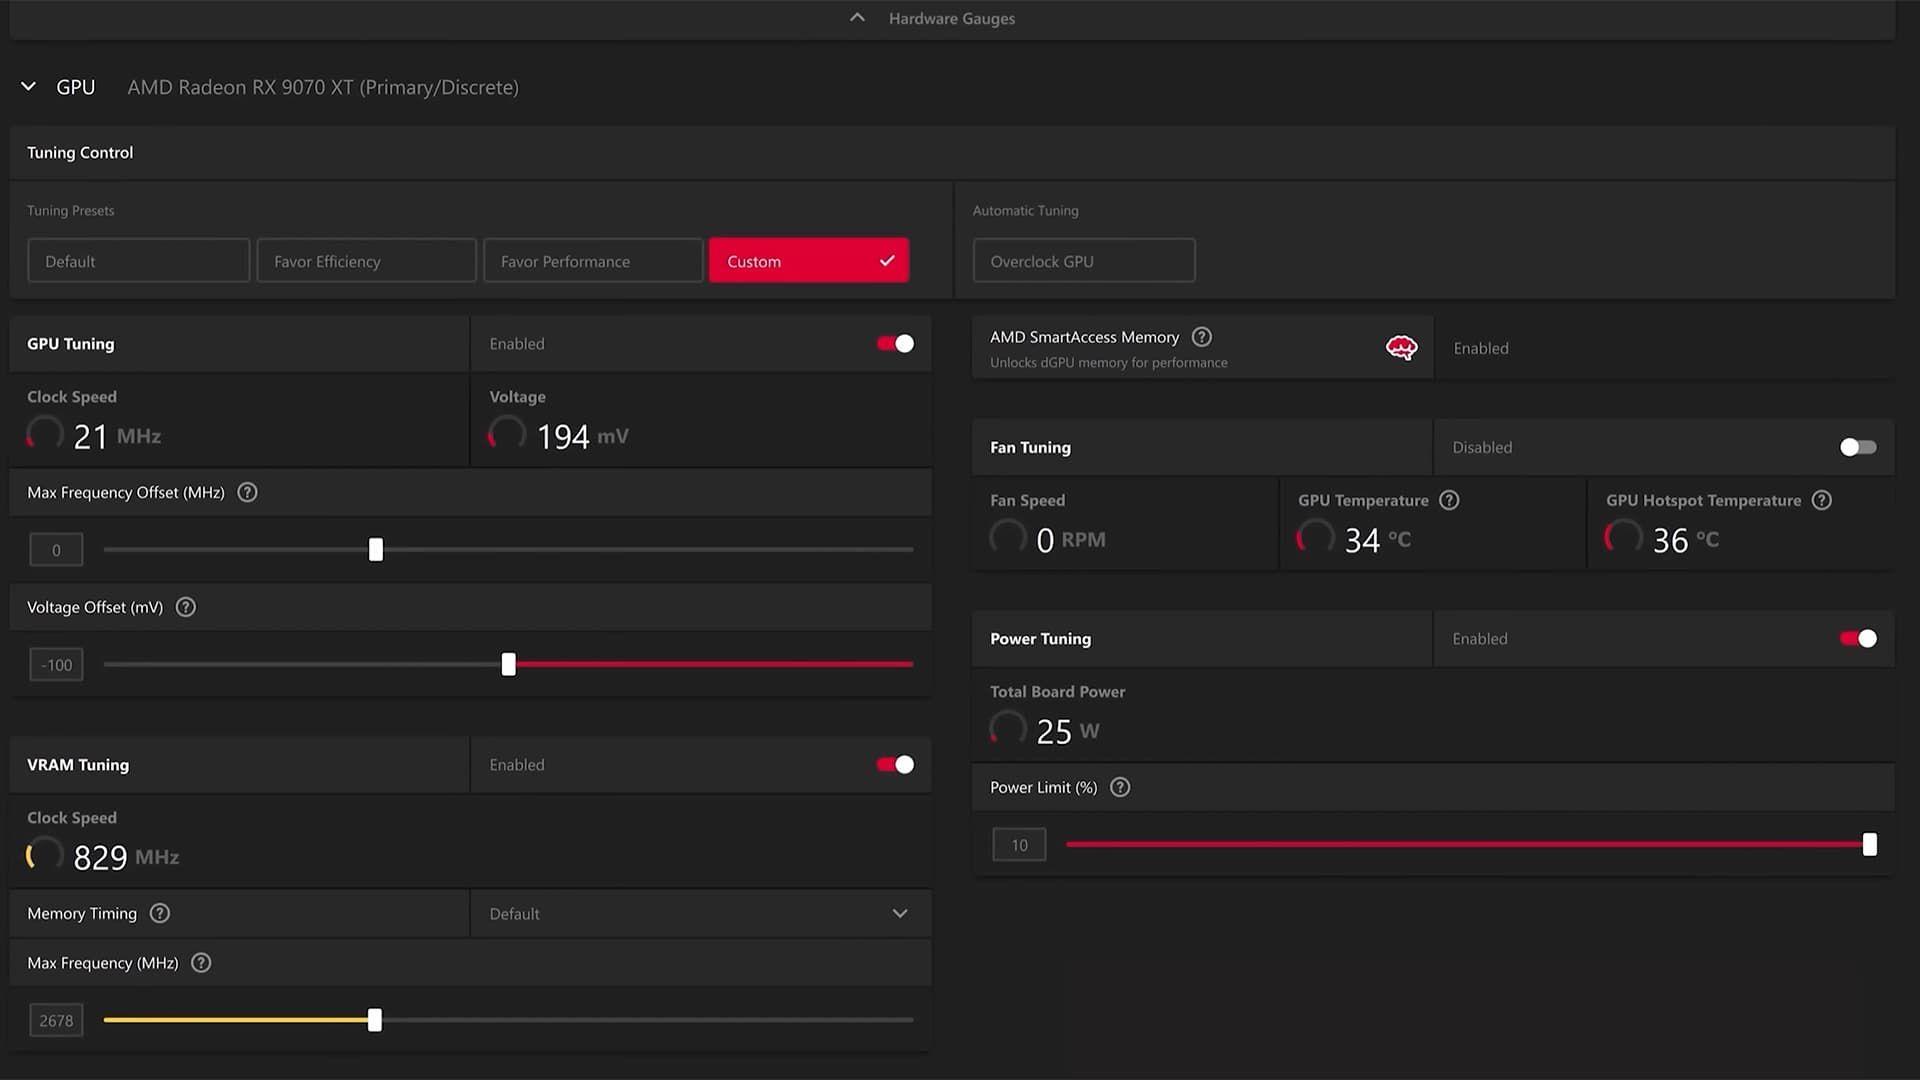Image resolution: width=1920 pixels, height=1080 pixels.
Task: Click the VRAM Max Frequency slider handle
Action: (375, 1020)
